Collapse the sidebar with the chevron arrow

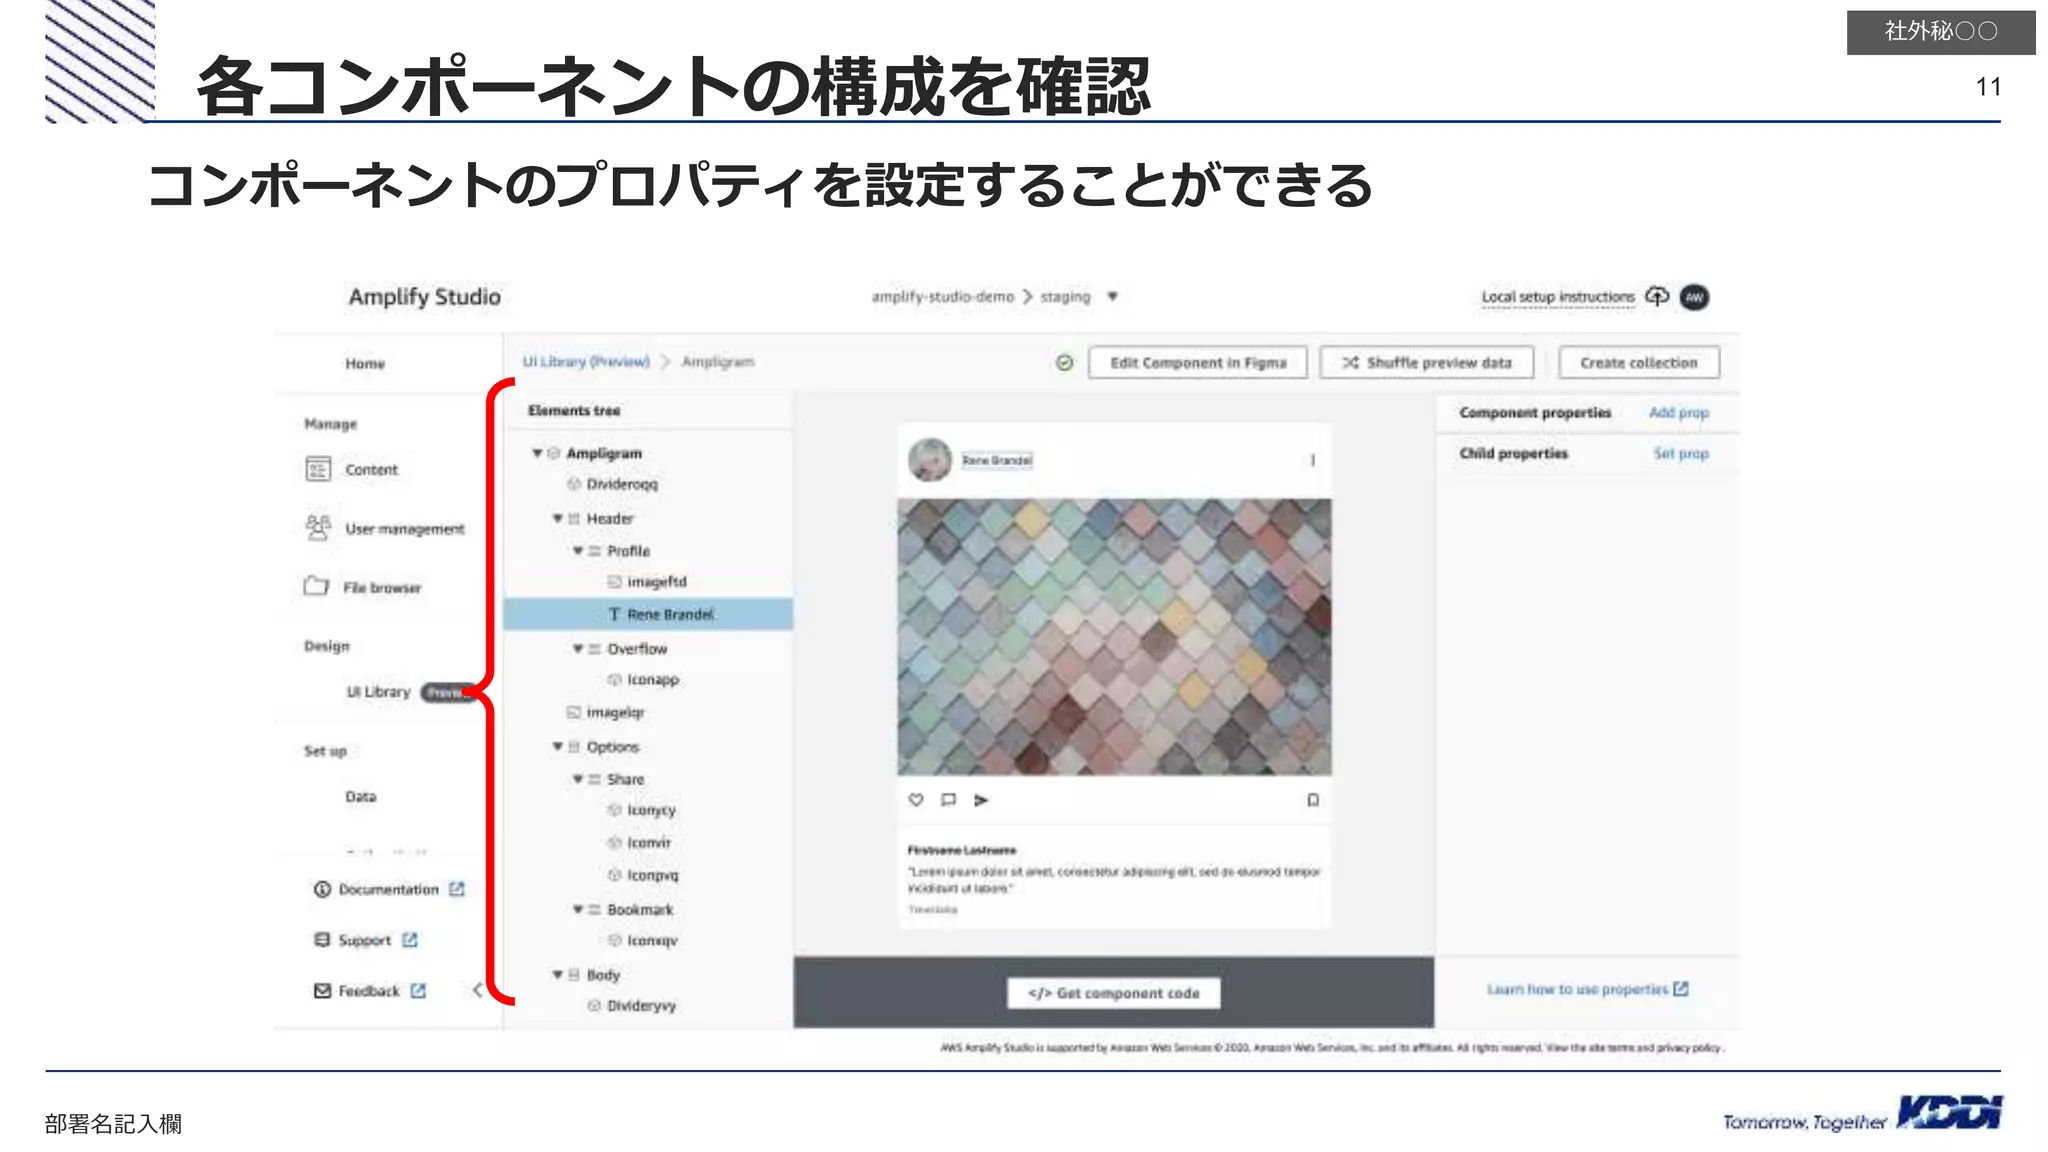(477, 990)
